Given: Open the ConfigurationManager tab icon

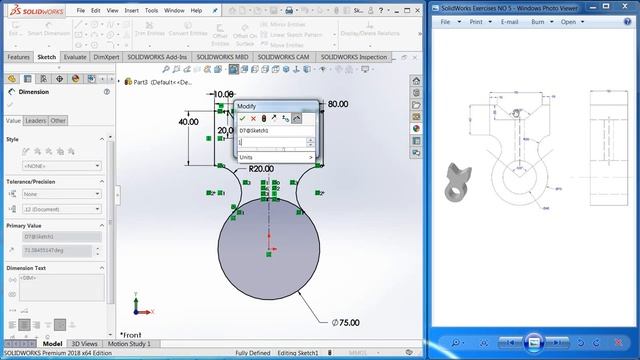Looking at the screenshot, I should tap(43, 79).
